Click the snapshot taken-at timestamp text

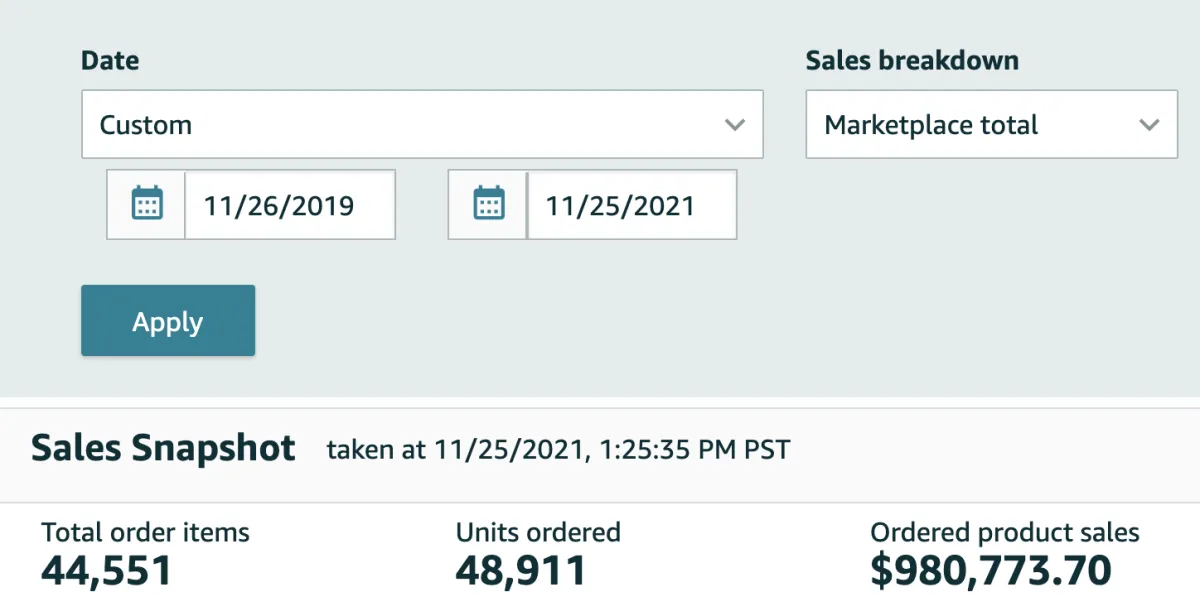[x=558, y=449]
